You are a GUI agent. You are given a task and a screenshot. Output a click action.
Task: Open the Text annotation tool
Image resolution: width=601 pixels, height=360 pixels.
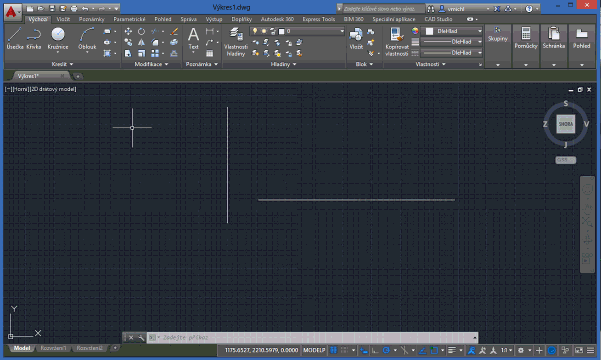coord(194,38)
